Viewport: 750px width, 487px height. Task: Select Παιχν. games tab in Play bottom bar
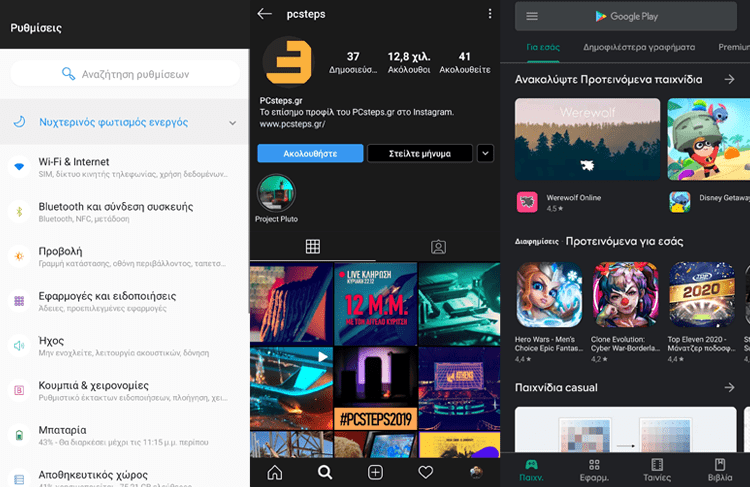point(531,470)
